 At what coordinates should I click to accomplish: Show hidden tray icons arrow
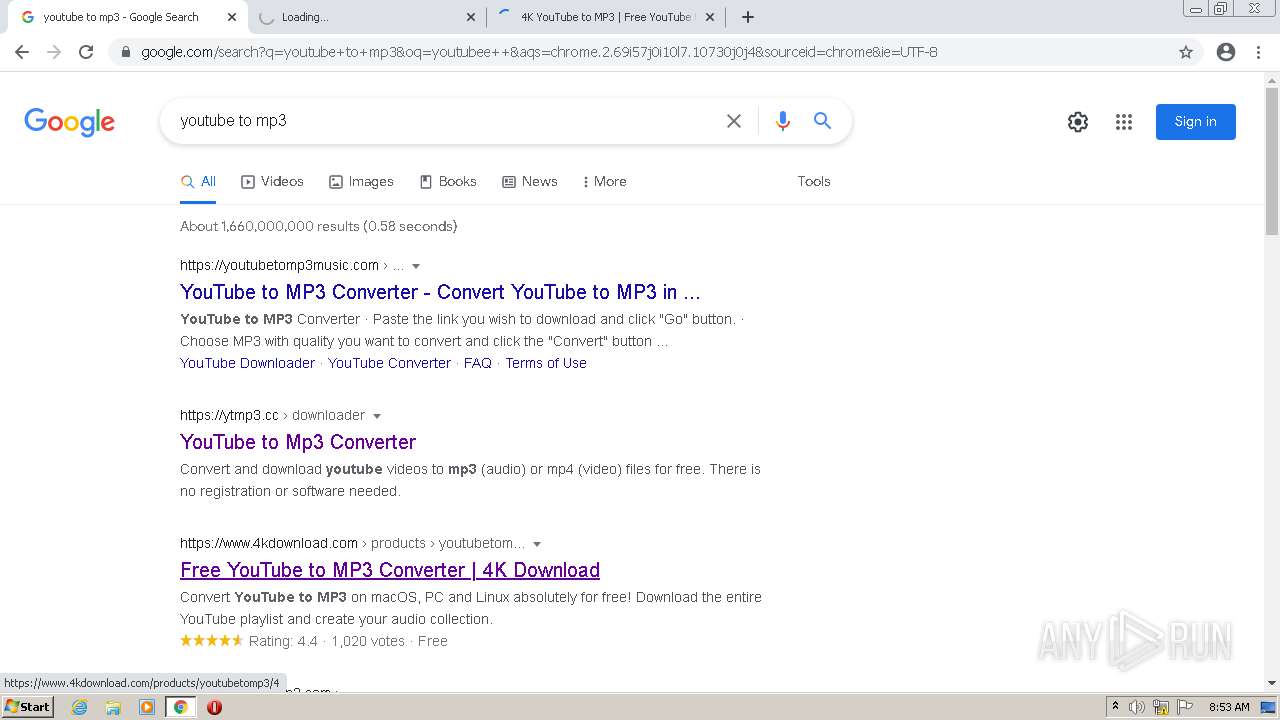pyautogui.click(x=1115, y=707)
